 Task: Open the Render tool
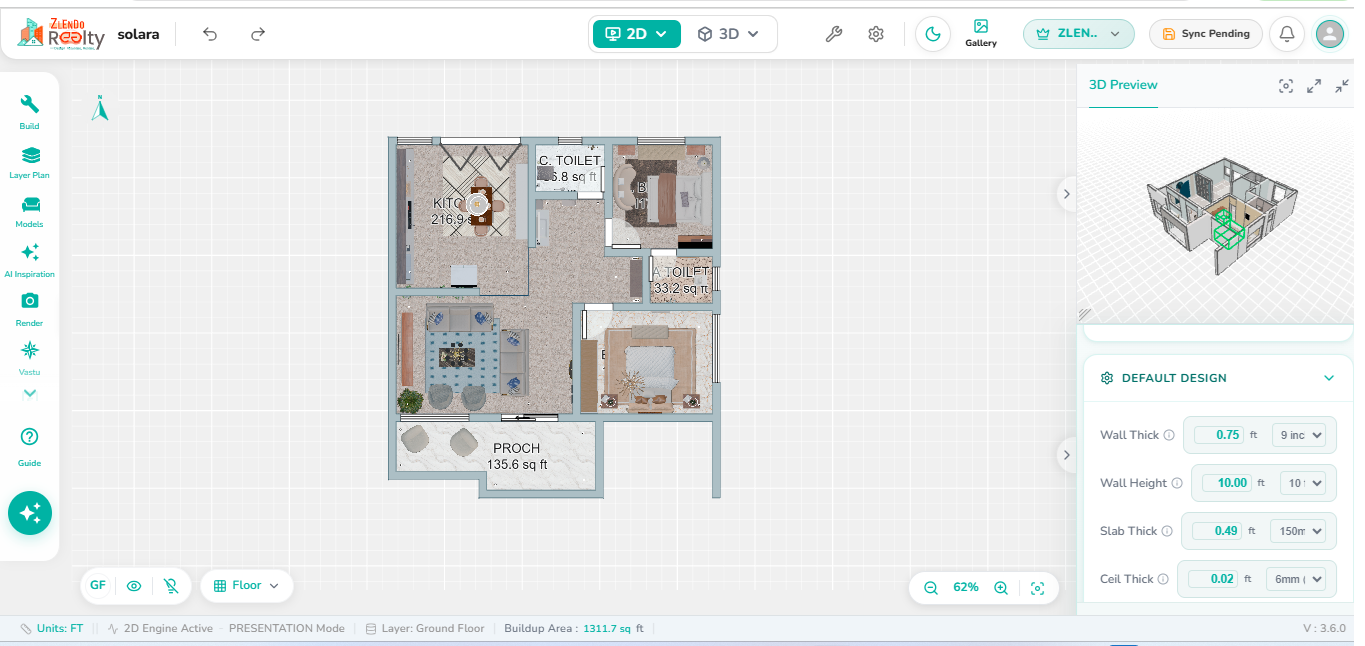coord(29,309)
